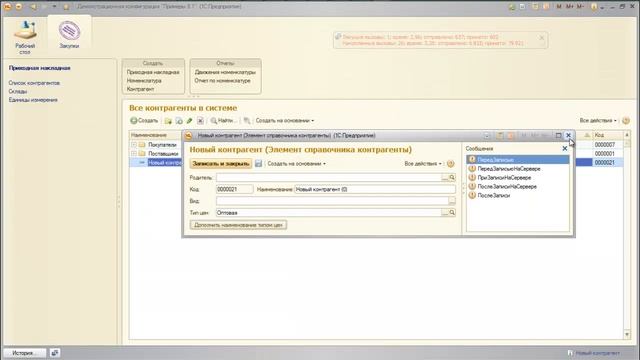Image resolution: width=640 pixels, height=360 pixels.
Task: Click Записать и закрыть button
Action: click(x=221, y=164)
